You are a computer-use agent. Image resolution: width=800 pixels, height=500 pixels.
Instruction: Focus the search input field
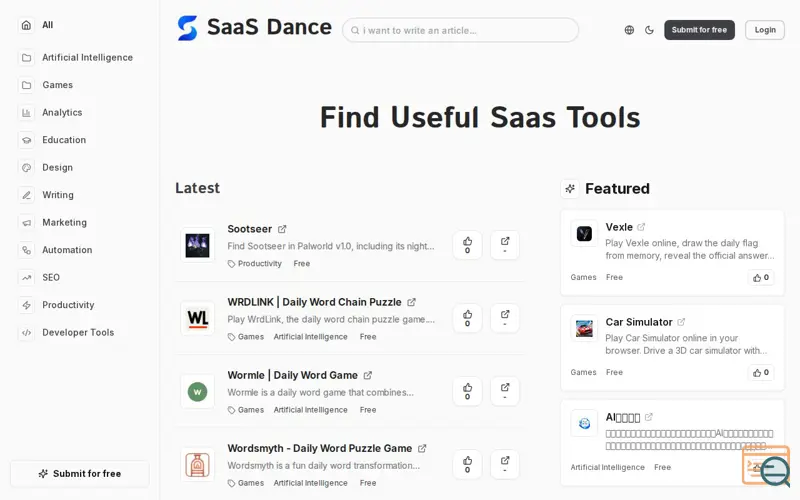point(460,30)
